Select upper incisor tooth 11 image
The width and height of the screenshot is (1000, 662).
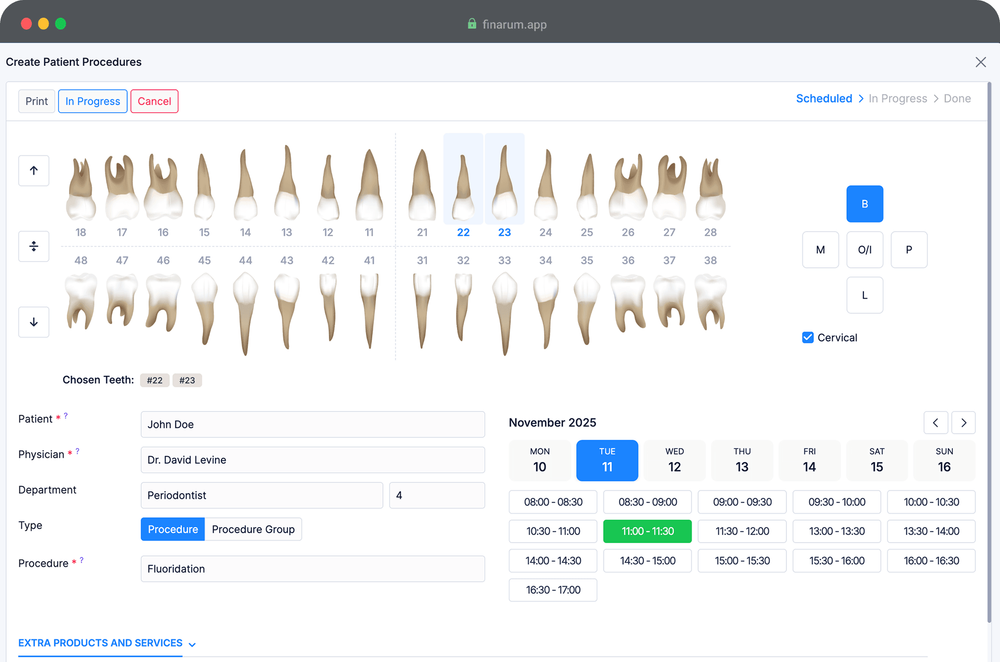[369, 187]
